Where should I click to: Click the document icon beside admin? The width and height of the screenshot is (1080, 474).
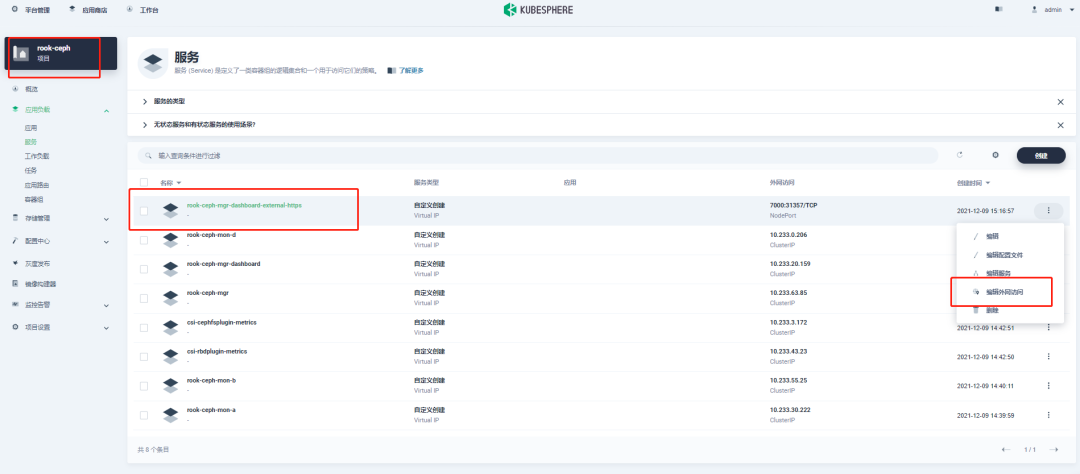pyautogui.click(x=999, y=10)
